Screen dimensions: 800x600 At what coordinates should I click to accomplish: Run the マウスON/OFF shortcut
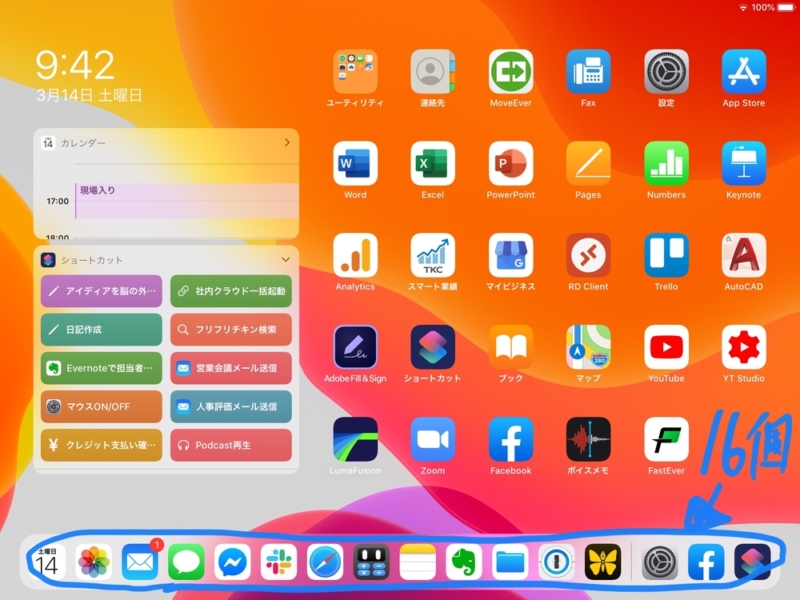tap(102, 407)
